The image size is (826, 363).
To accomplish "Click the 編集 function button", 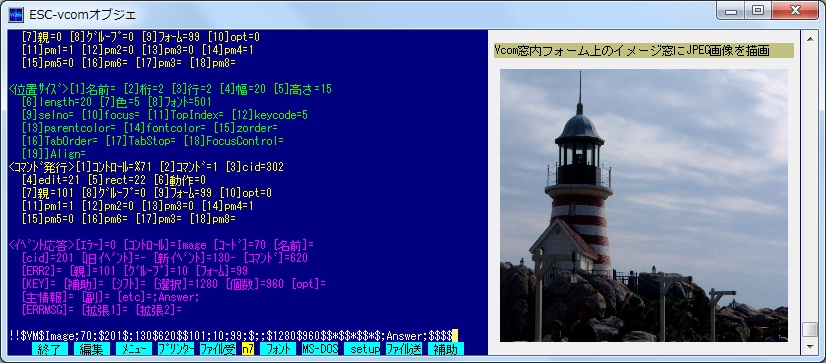I will pos(92,349).
